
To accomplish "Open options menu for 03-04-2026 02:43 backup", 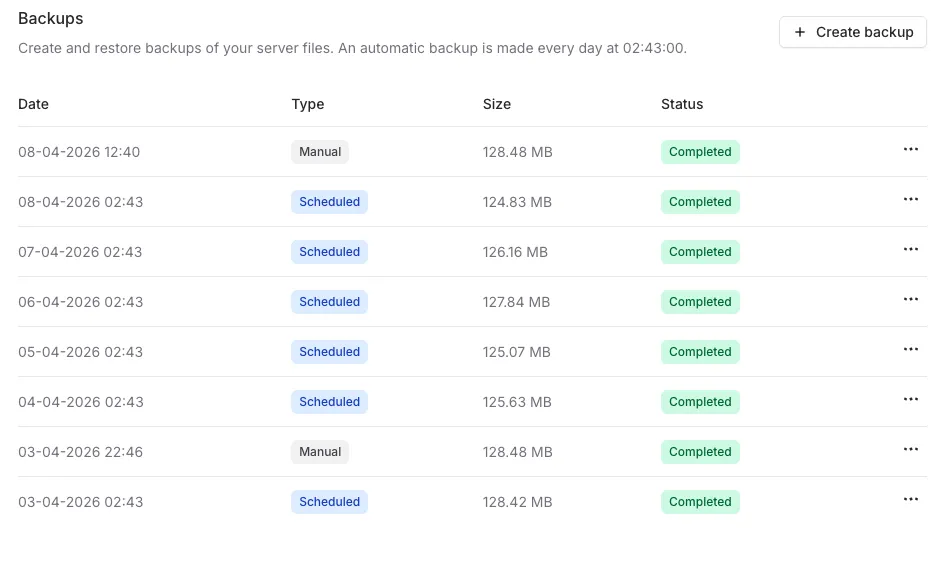I will [911, 500].
